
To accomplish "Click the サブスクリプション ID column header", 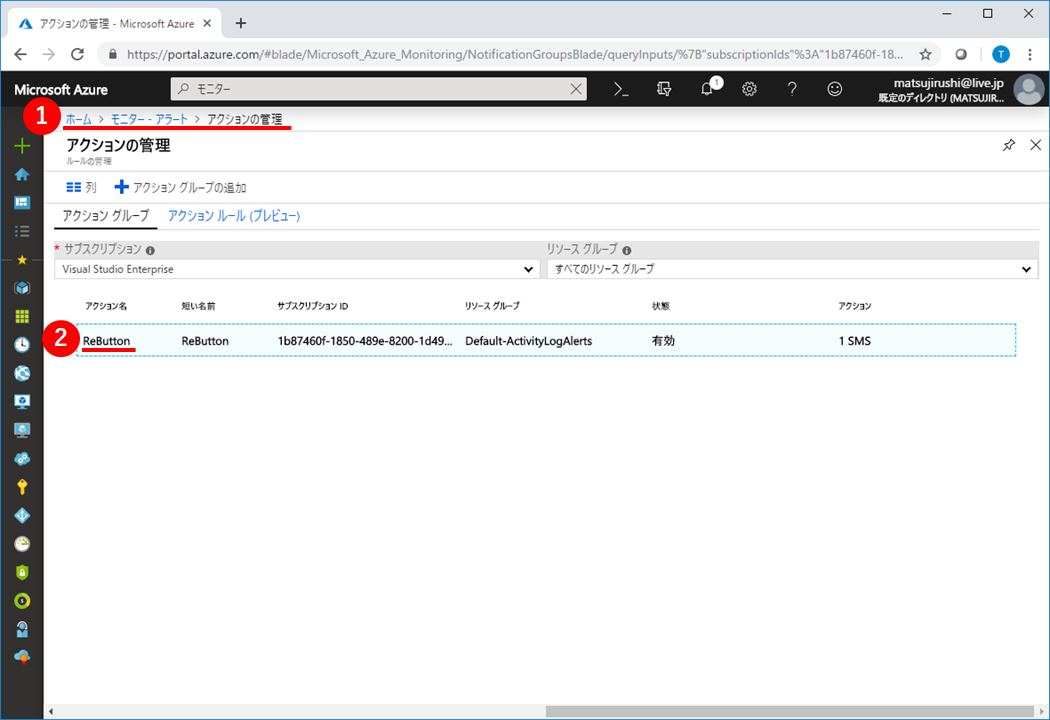I will (x=313, y=306).
